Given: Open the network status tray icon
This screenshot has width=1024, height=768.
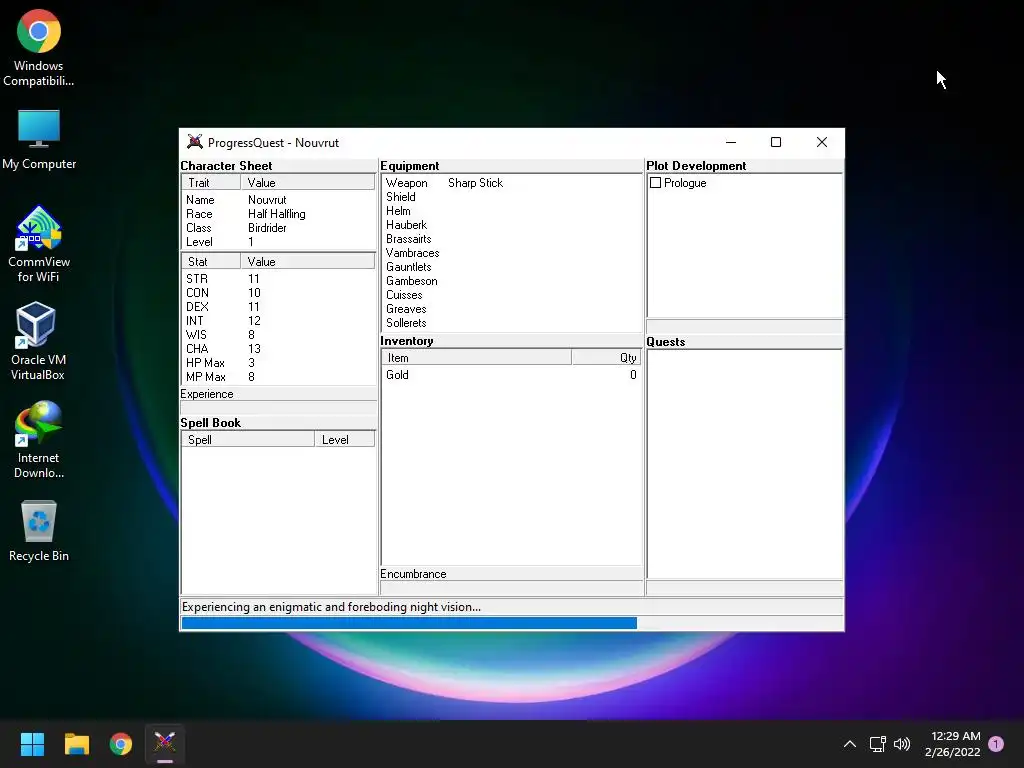Looking at the screenshot, I should click(877, 744).
